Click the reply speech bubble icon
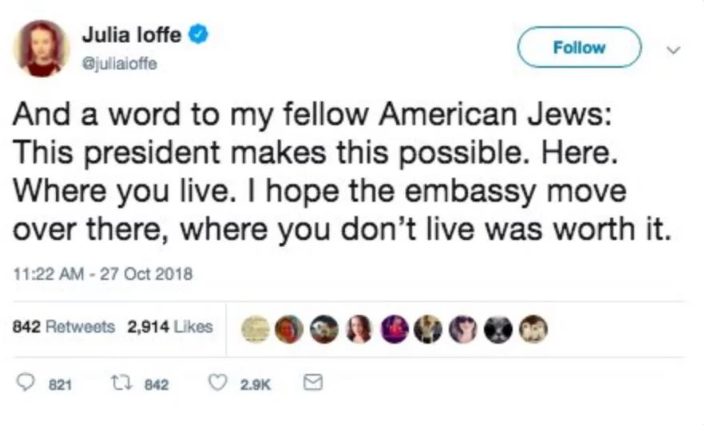Viewport: 704px width, 431px height. click(x=25, y=383)
